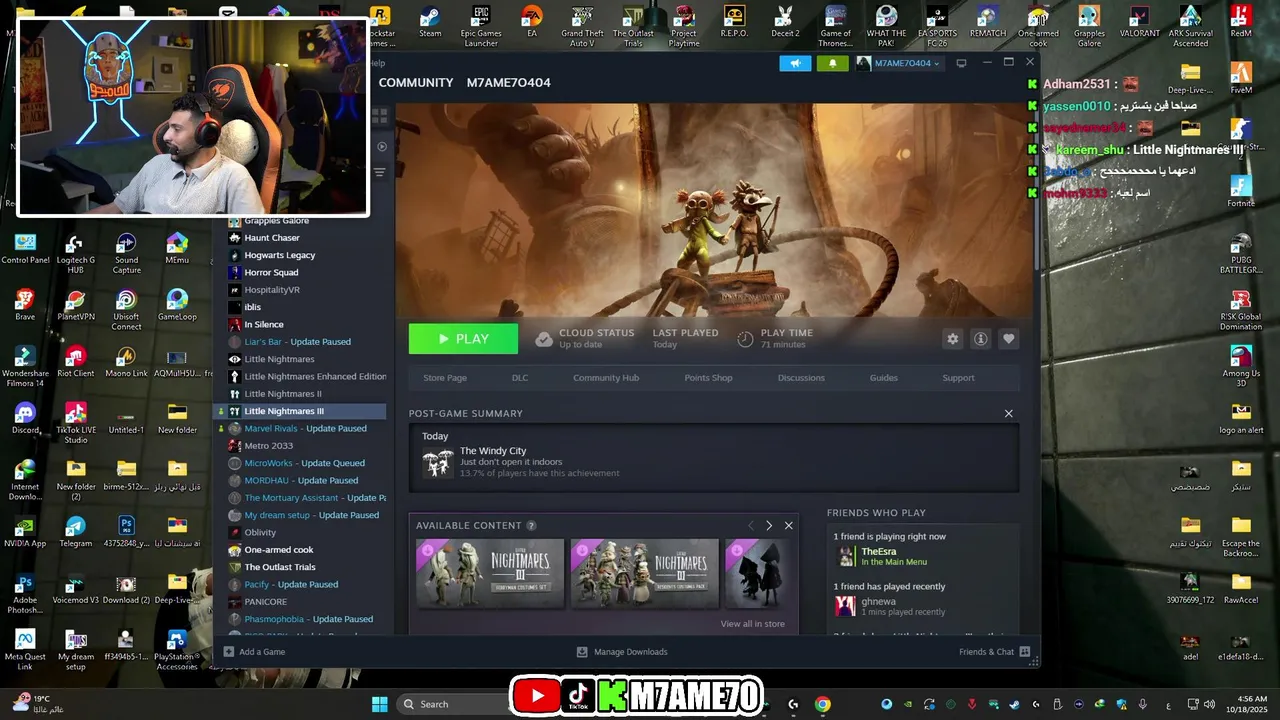This screenshot has width=1280, height=720.
Task: Open first Little Nightmares III DLC thumbnail
Action: pos(490,573)
